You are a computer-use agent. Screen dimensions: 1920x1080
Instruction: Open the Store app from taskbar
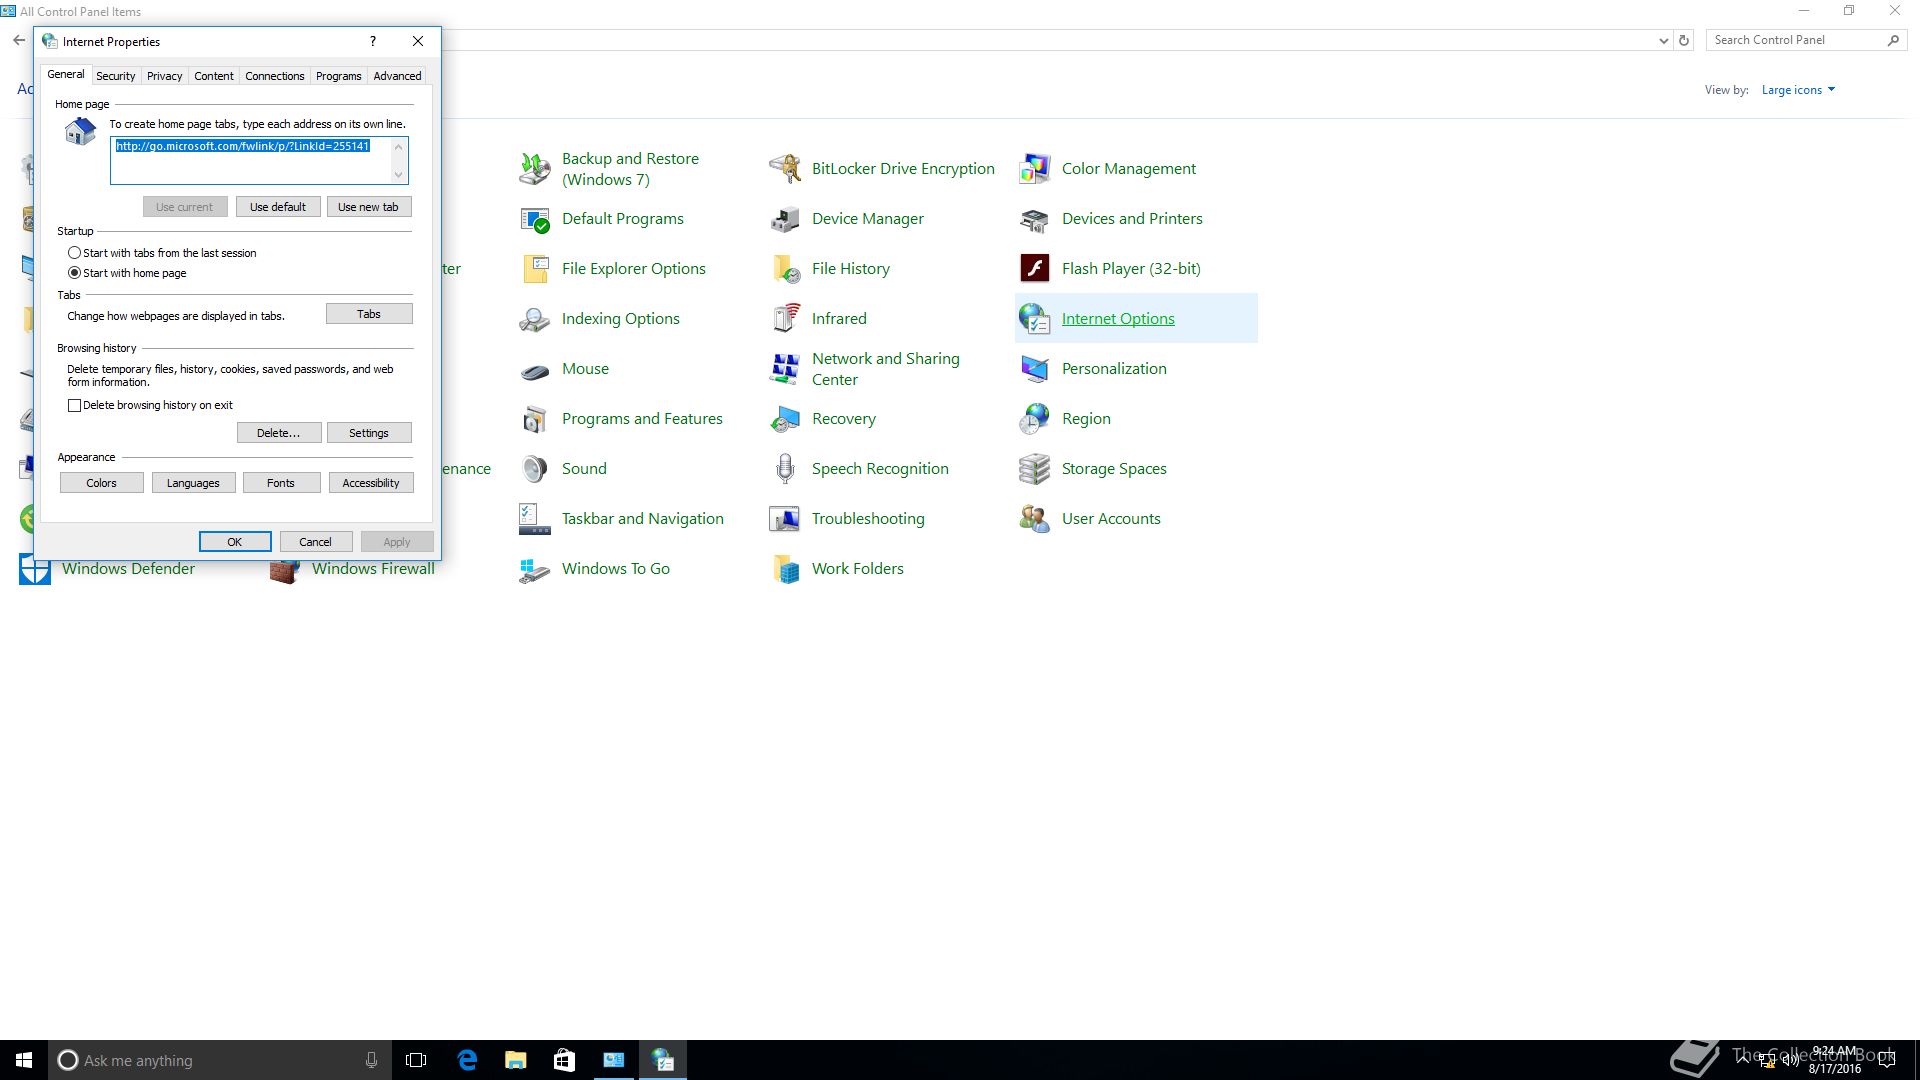tap(564, 1060)
